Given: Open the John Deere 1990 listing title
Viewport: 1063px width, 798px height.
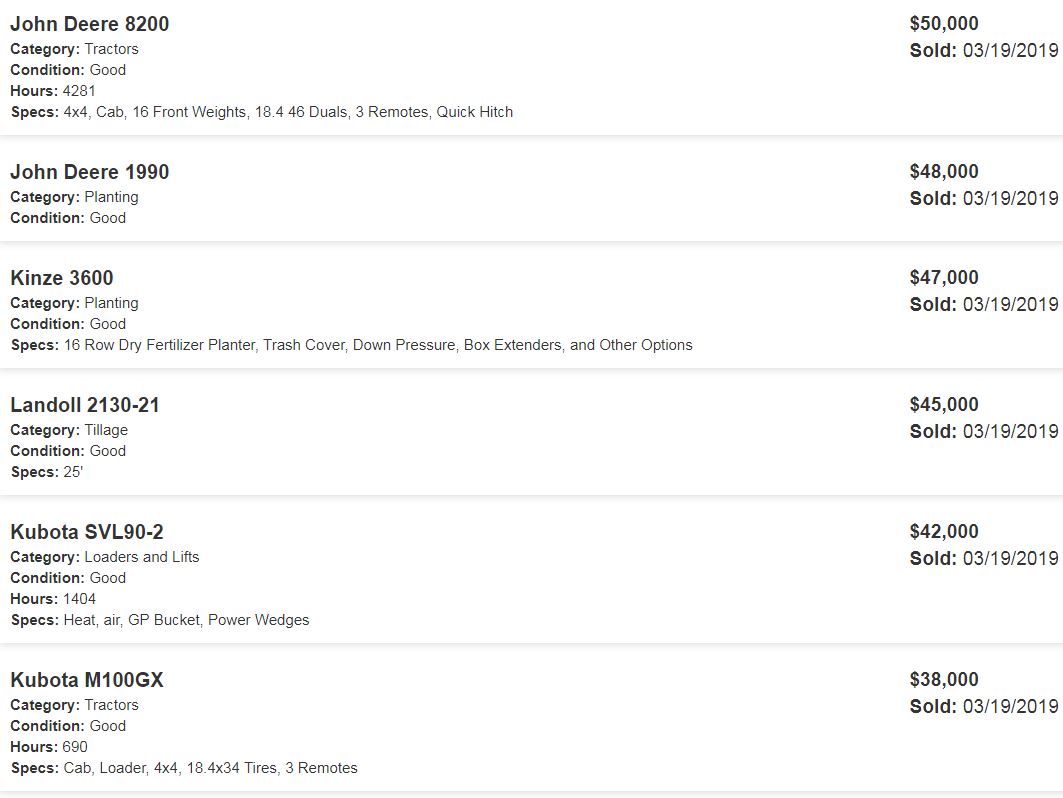Looking at the screenshot, I should click(x=90, y=172).
